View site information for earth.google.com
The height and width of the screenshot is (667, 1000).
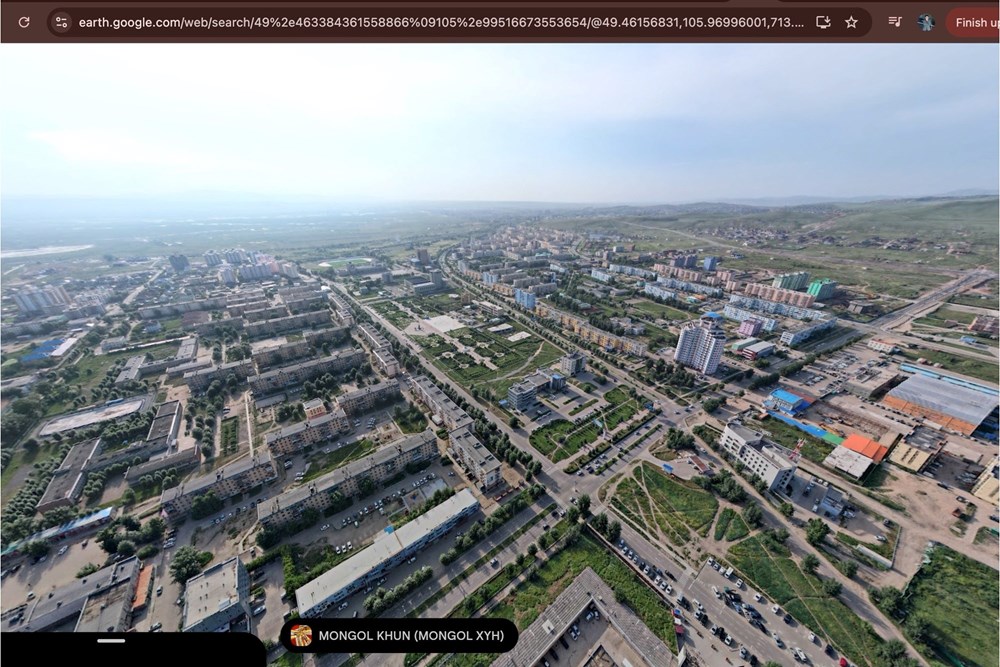click(61, 22)
